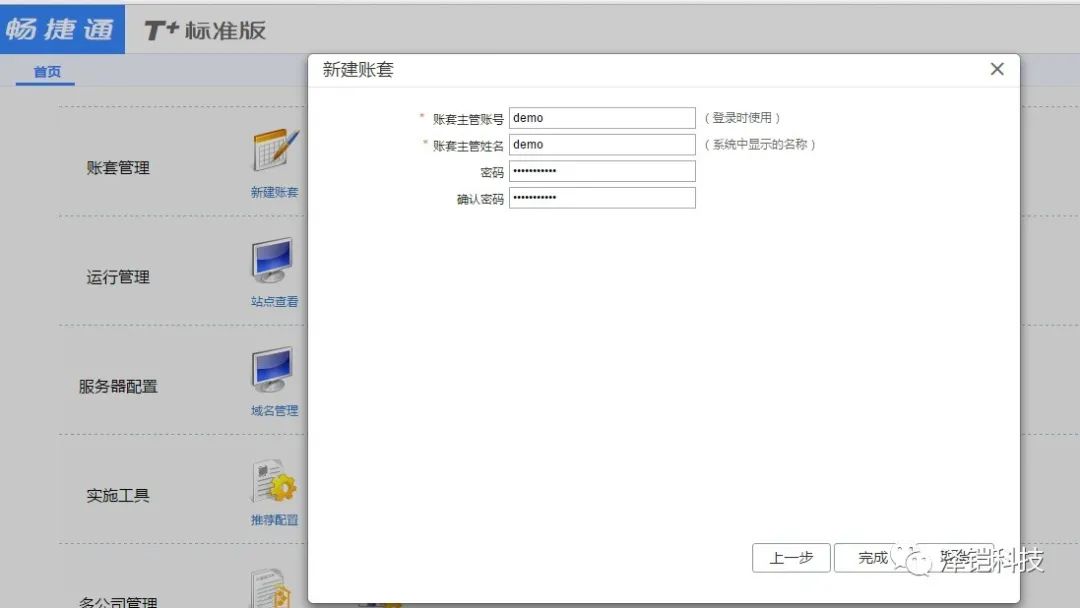
Task: Click the T+标准版 product title
Action: tap(205, 30)
